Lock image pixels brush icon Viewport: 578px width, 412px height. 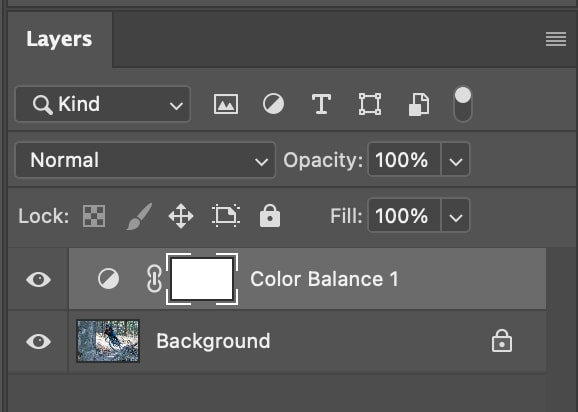click(139, 216)
